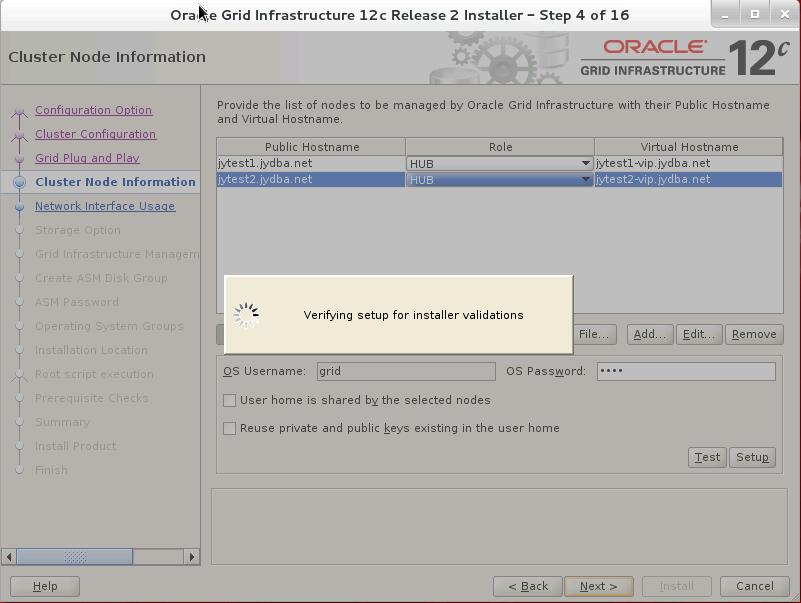Click the Public Hostname column header
This screenshot has width=801, height=603.
pos(312,147)
